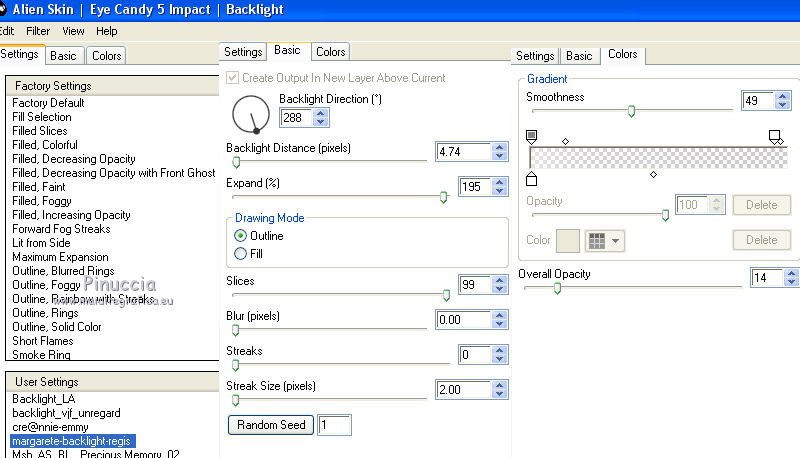
Task: Increase Backlight Direction value
Action: [320, 114]
